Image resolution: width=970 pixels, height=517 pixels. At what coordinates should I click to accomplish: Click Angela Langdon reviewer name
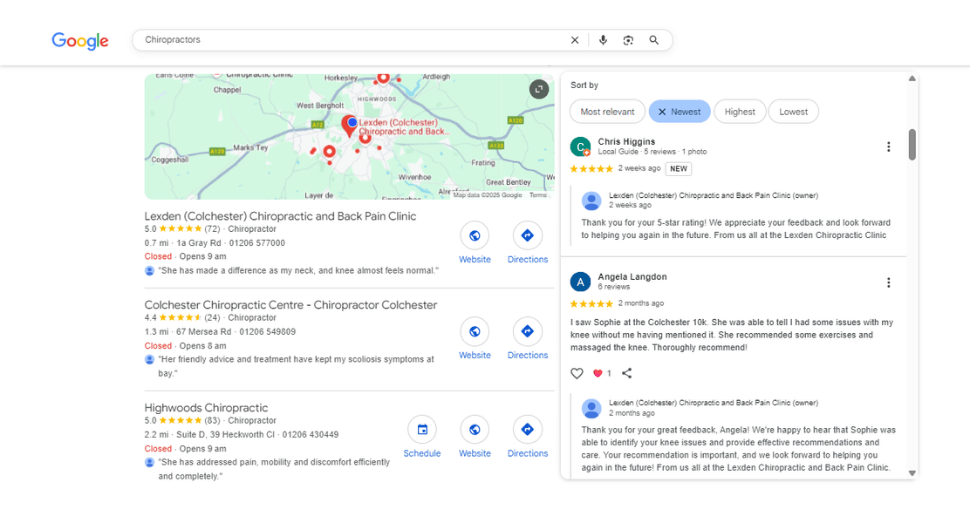click(x=632, y=277)
